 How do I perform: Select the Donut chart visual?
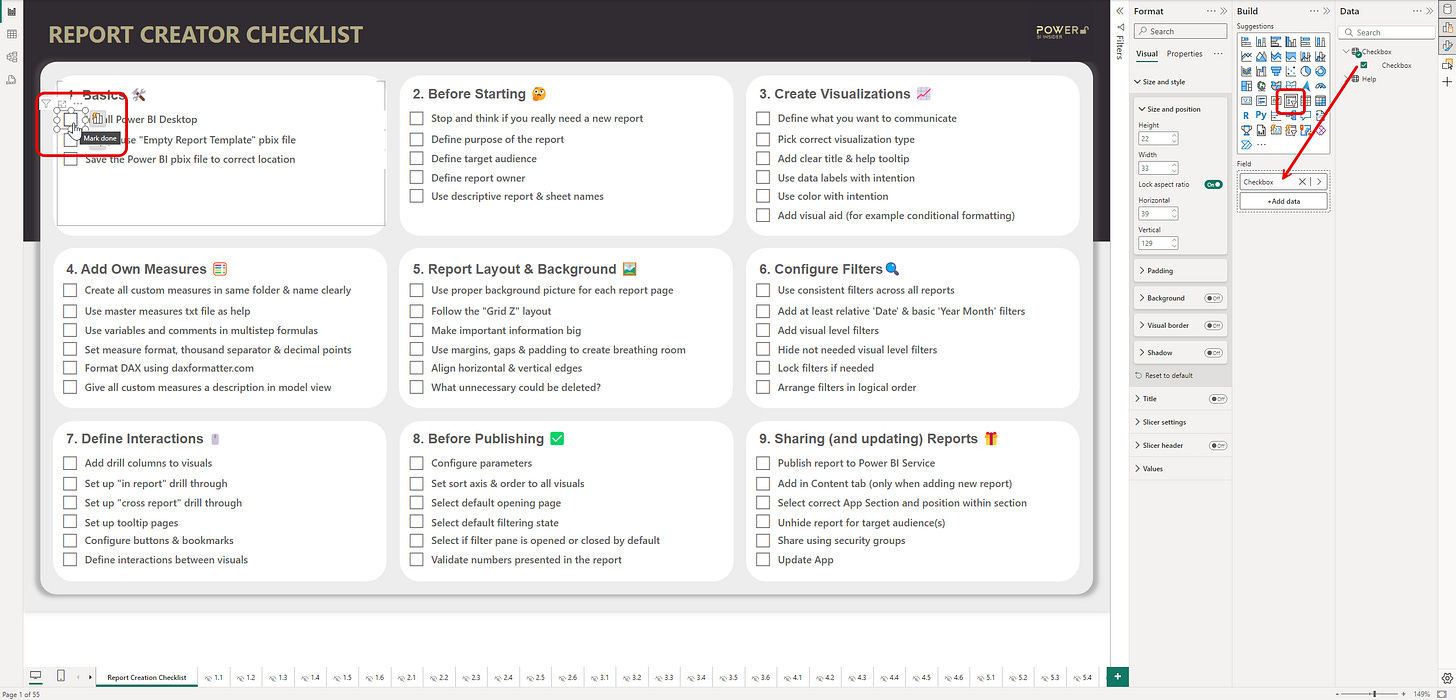pos(1321,71)
